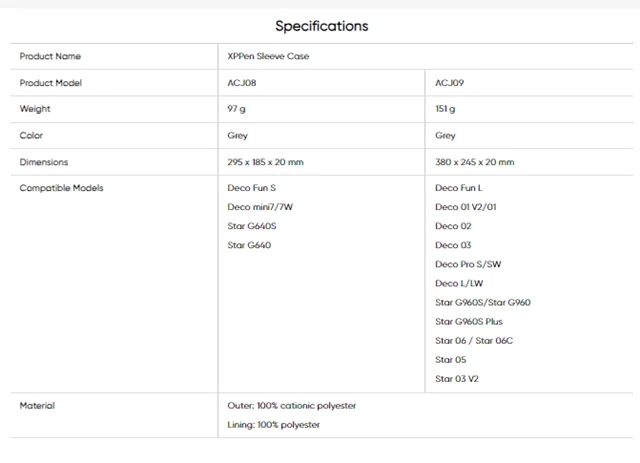
Task: Select the Star 03 V2 entry
Action: pyautogui.click(x=457, y=379)
